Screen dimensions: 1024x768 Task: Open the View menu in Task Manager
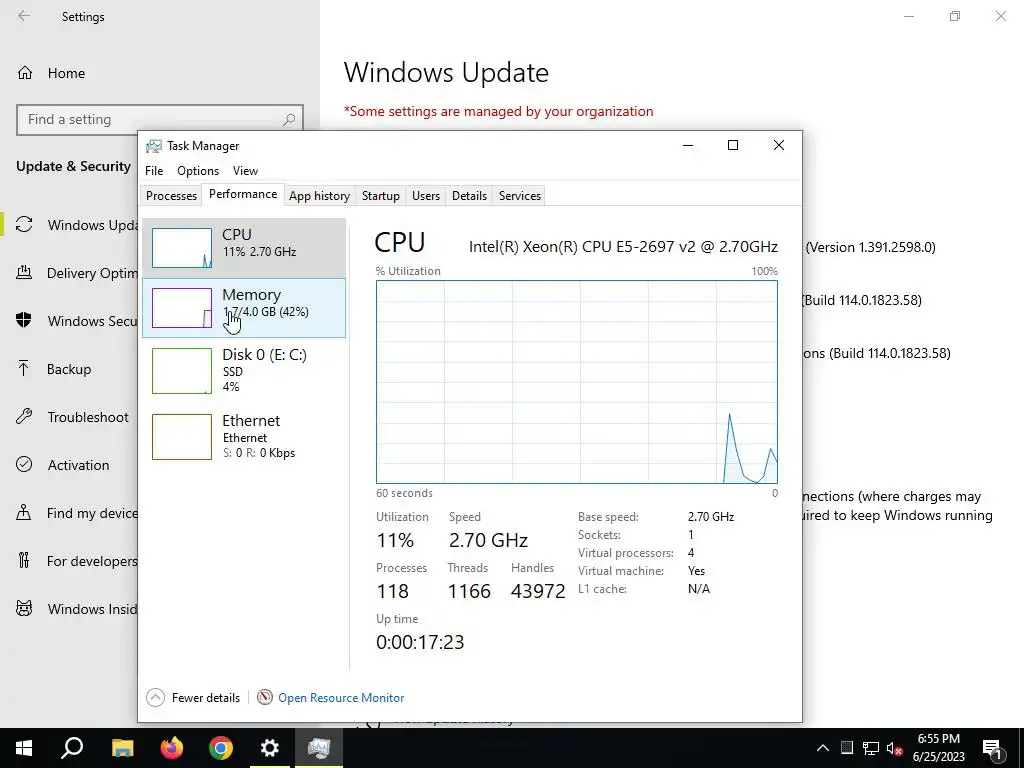(246, 170)
